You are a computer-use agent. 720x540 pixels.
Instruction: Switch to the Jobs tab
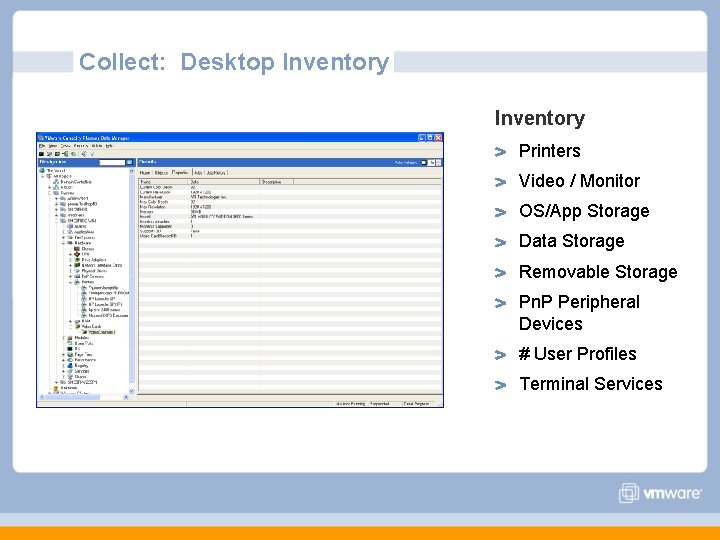tap(198, 173)
